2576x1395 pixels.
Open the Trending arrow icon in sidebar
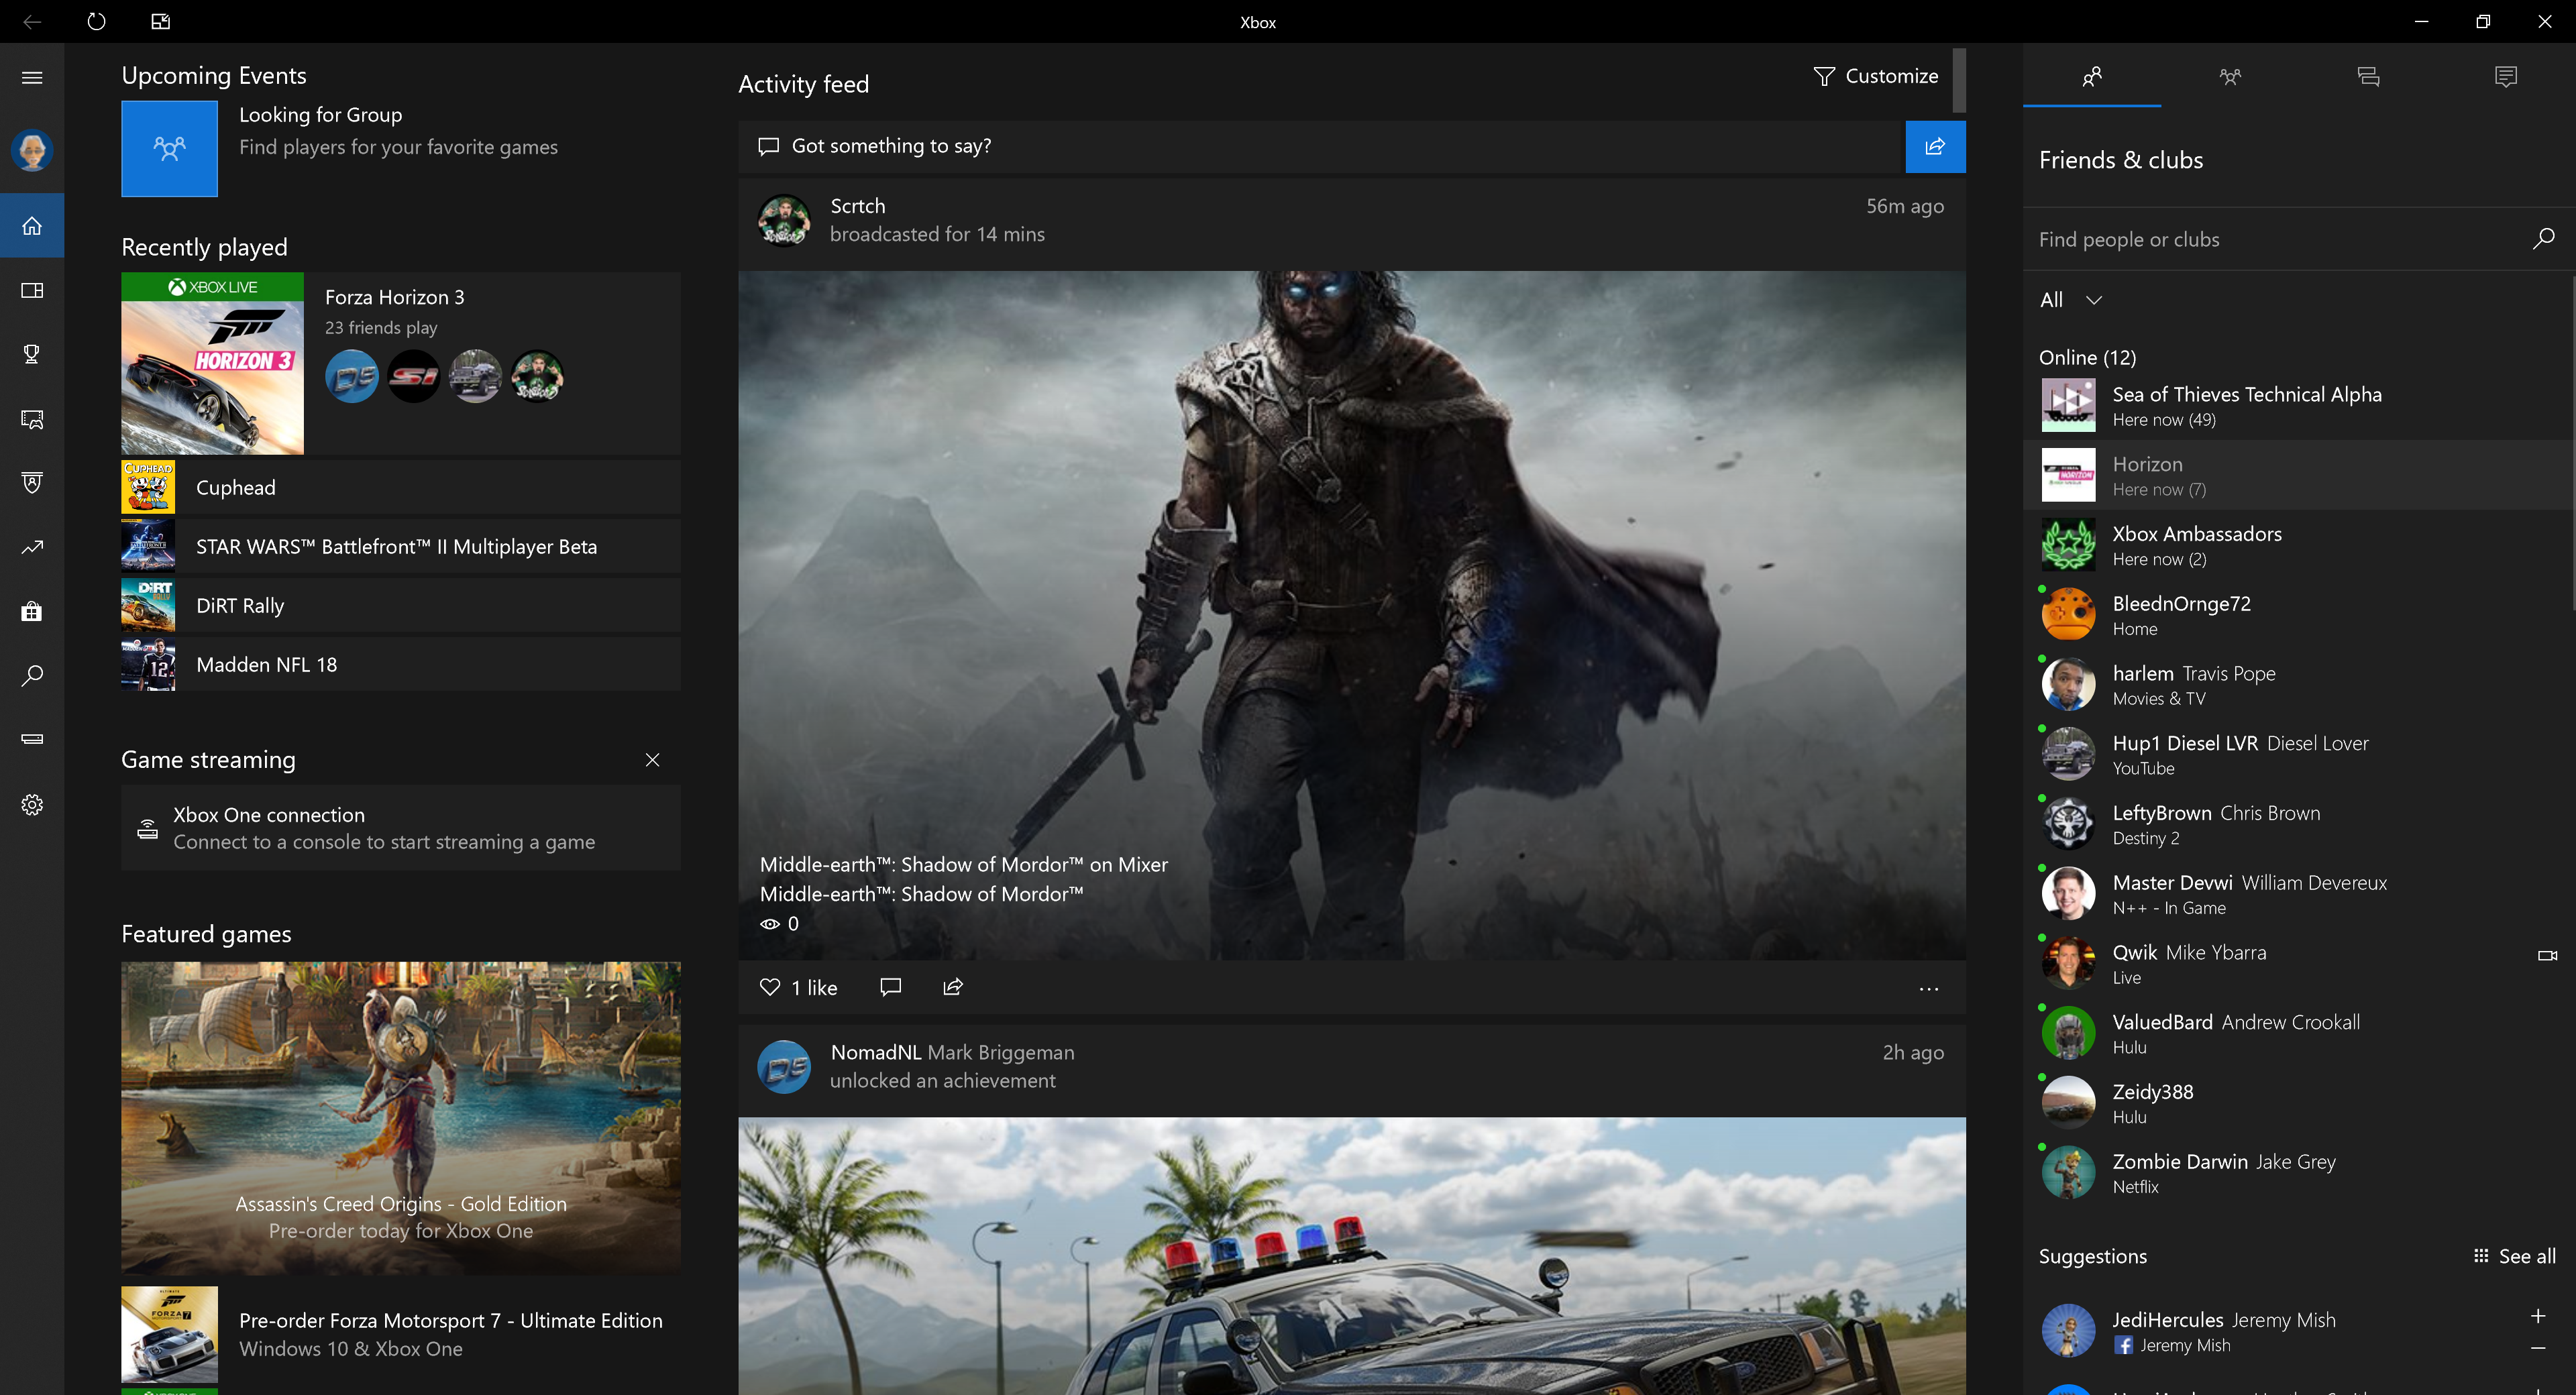click(32, 547)
